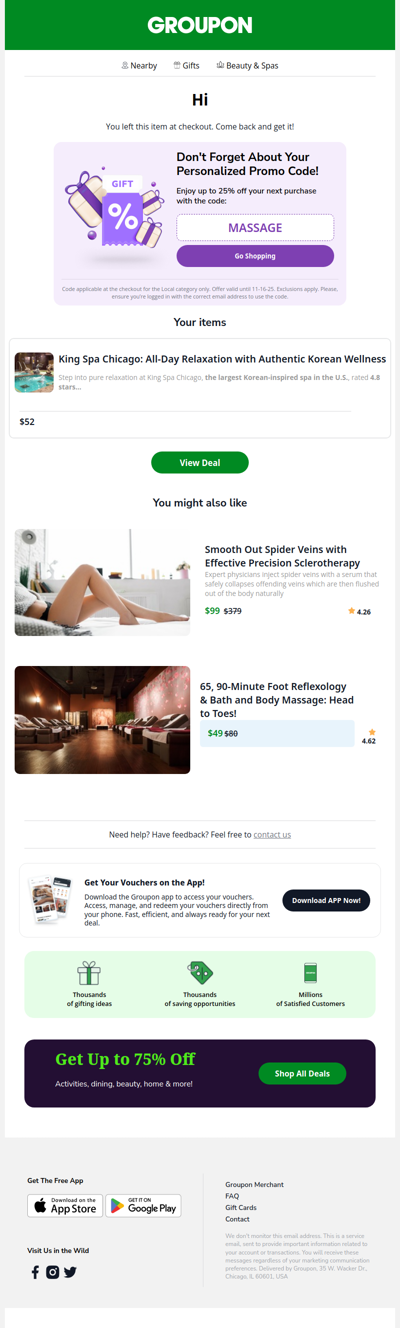400x1328 pixels.
Task: Open the Sclerotherapy deal image
Action: tap(102, 582)
